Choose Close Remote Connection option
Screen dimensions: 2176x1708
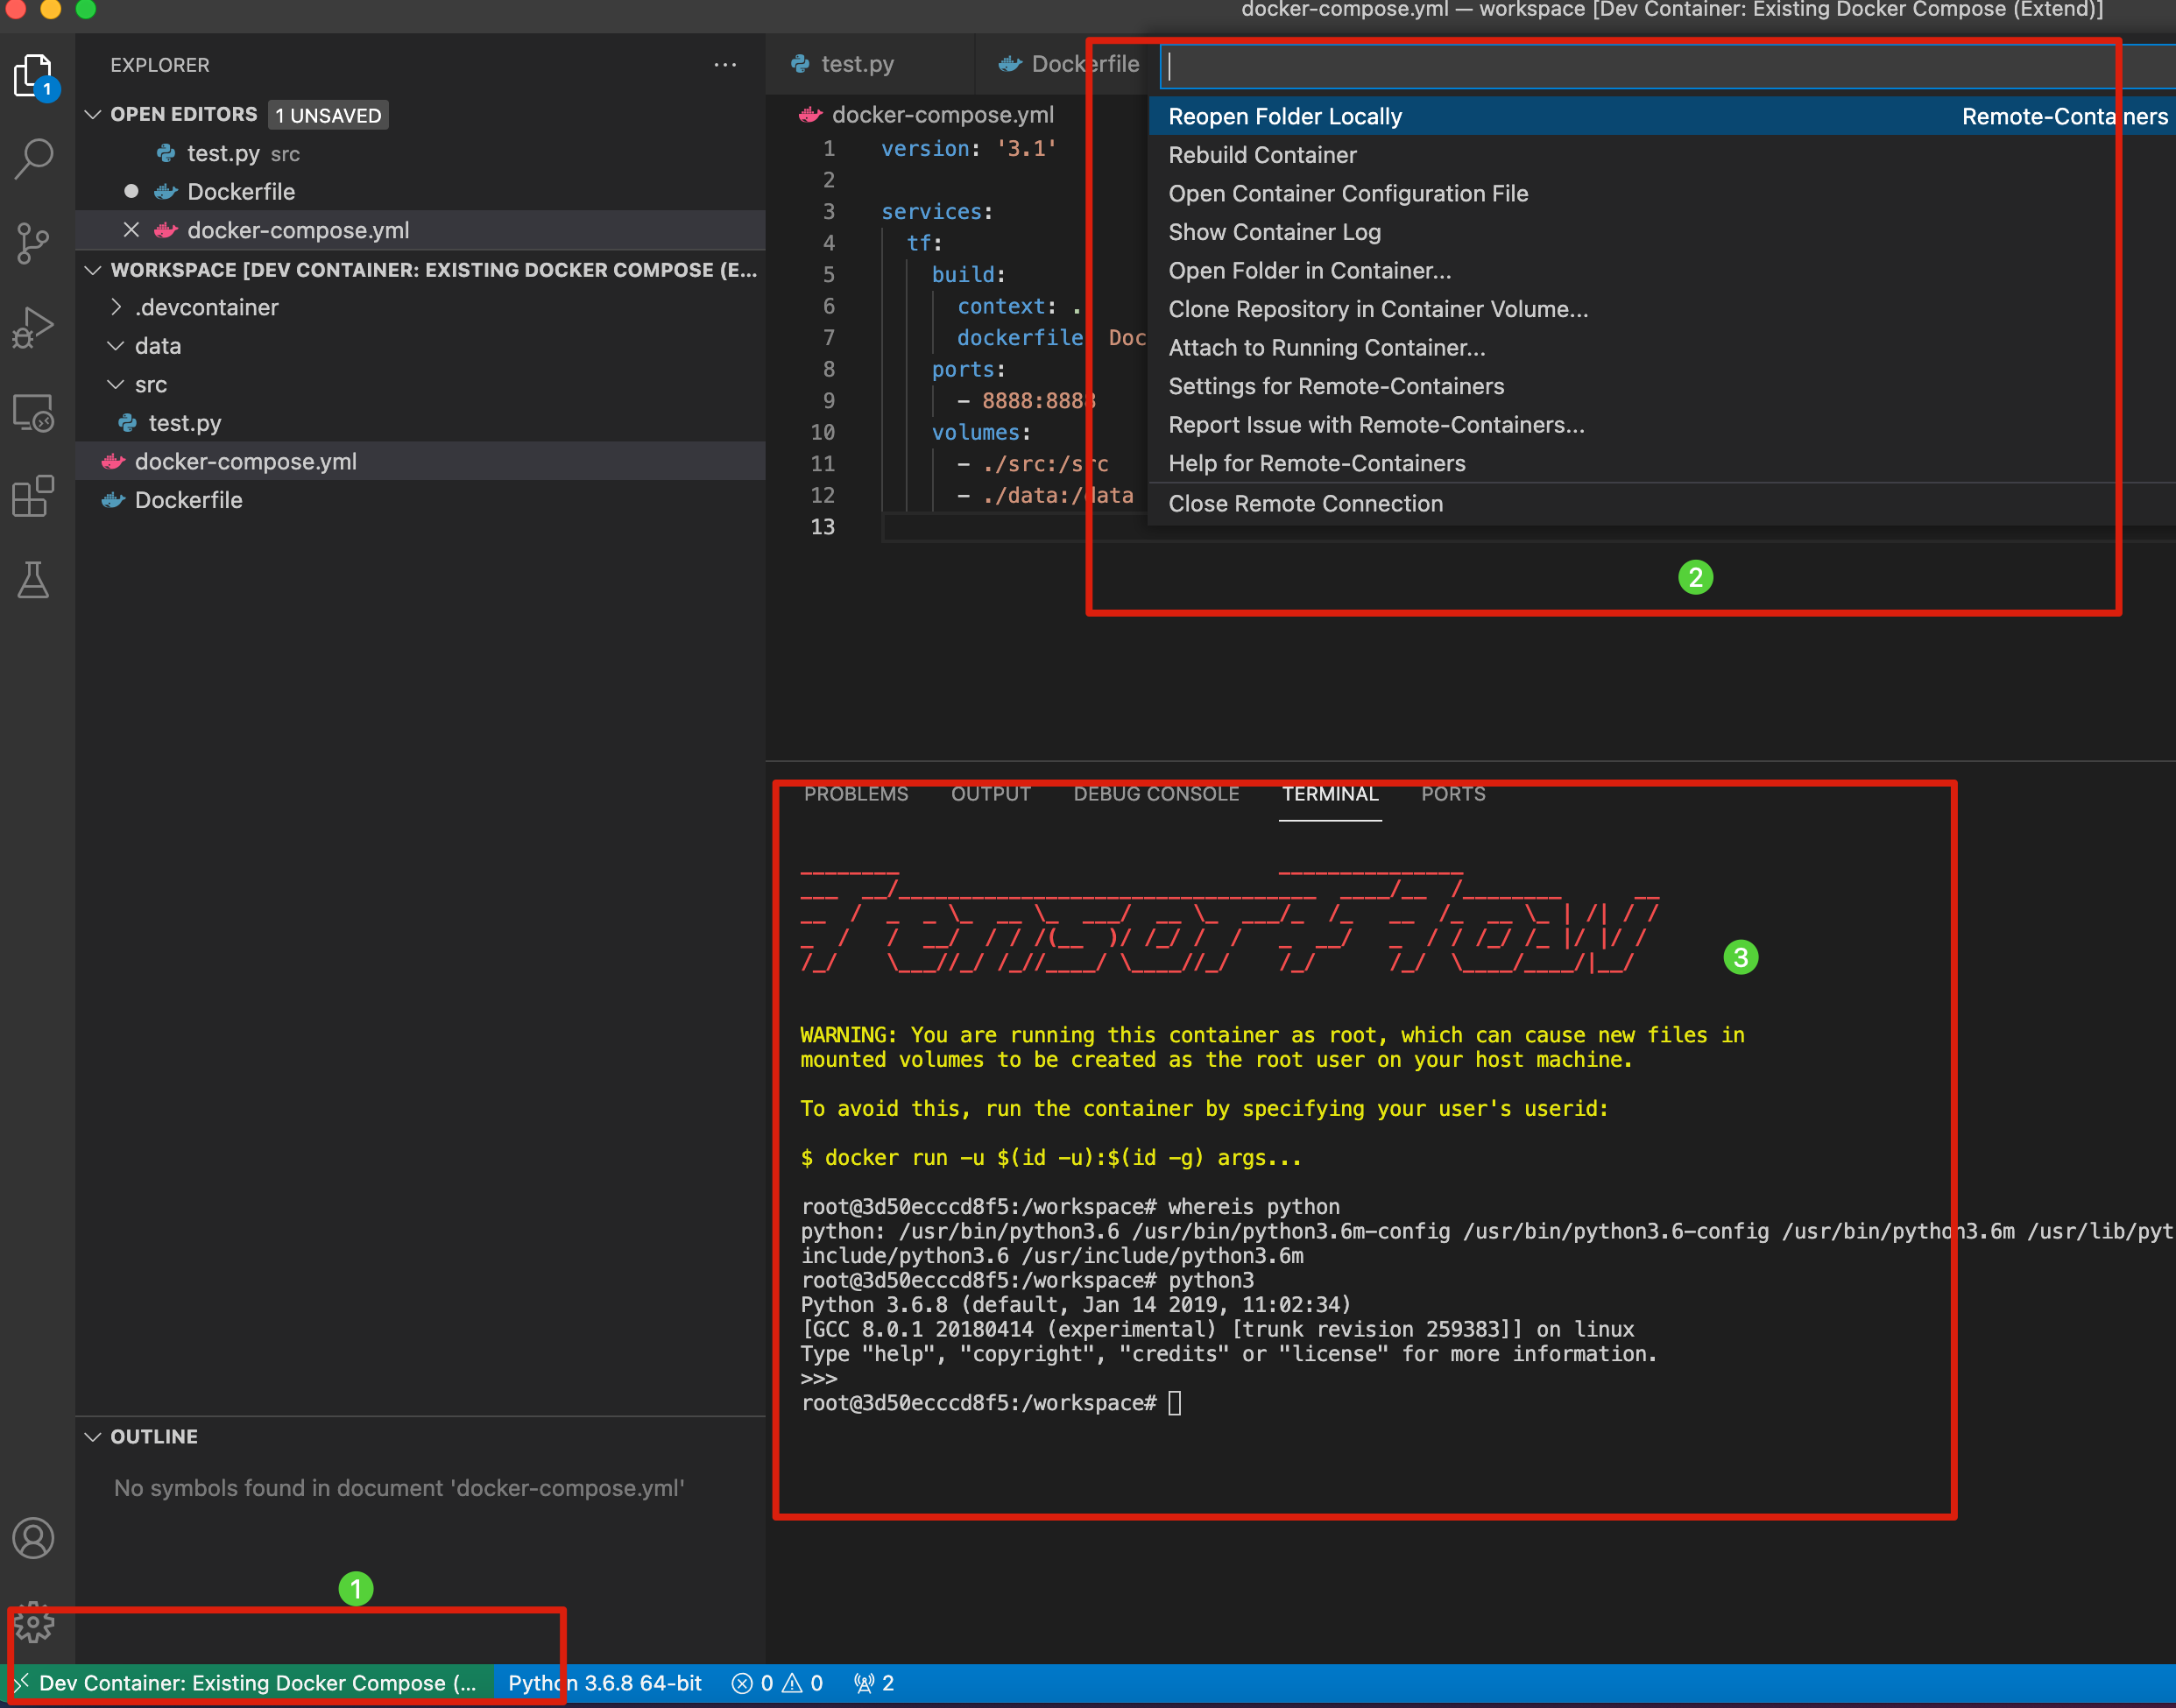coord(1305,504)
